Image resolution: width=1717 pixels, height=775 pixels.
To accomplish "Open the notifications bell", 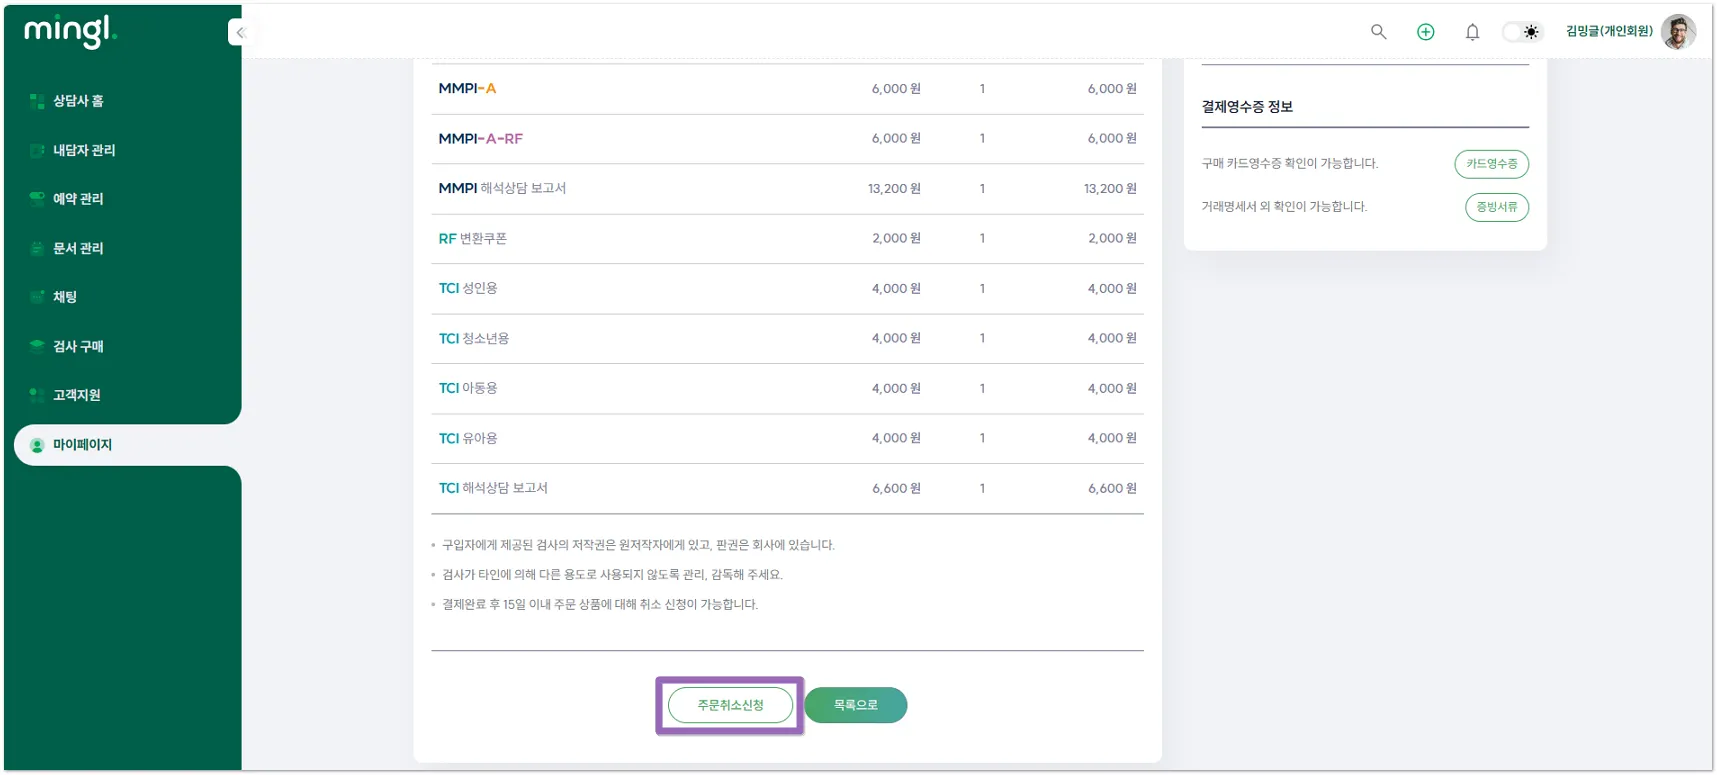I will [x=1472, y=32].
